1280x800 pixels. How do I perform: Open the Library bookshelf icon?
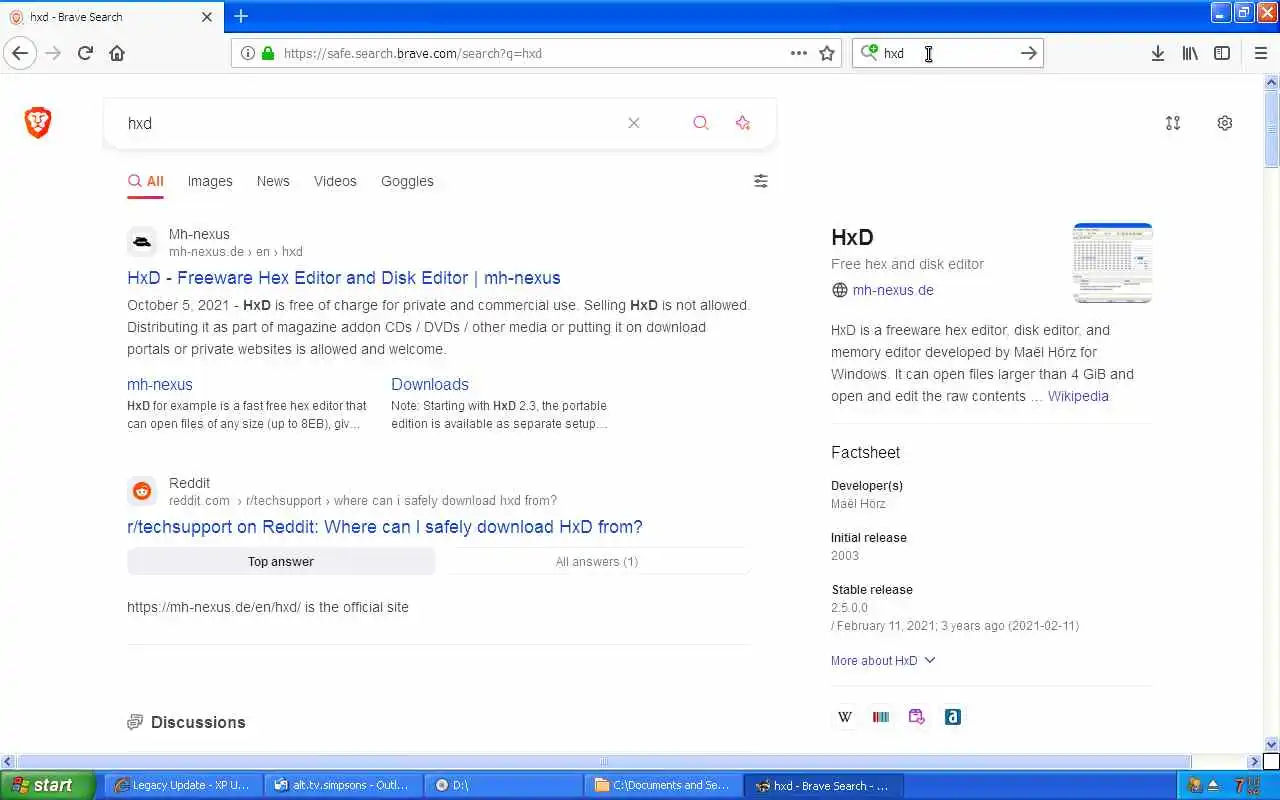click(1190, 53)
